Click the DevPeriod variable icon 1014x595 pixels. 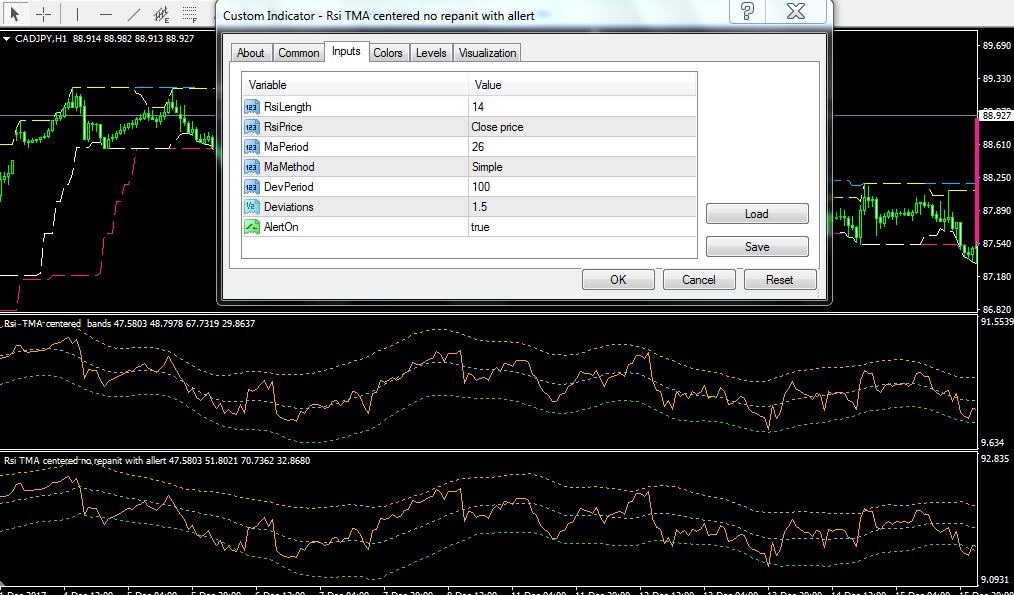(252, 187)
